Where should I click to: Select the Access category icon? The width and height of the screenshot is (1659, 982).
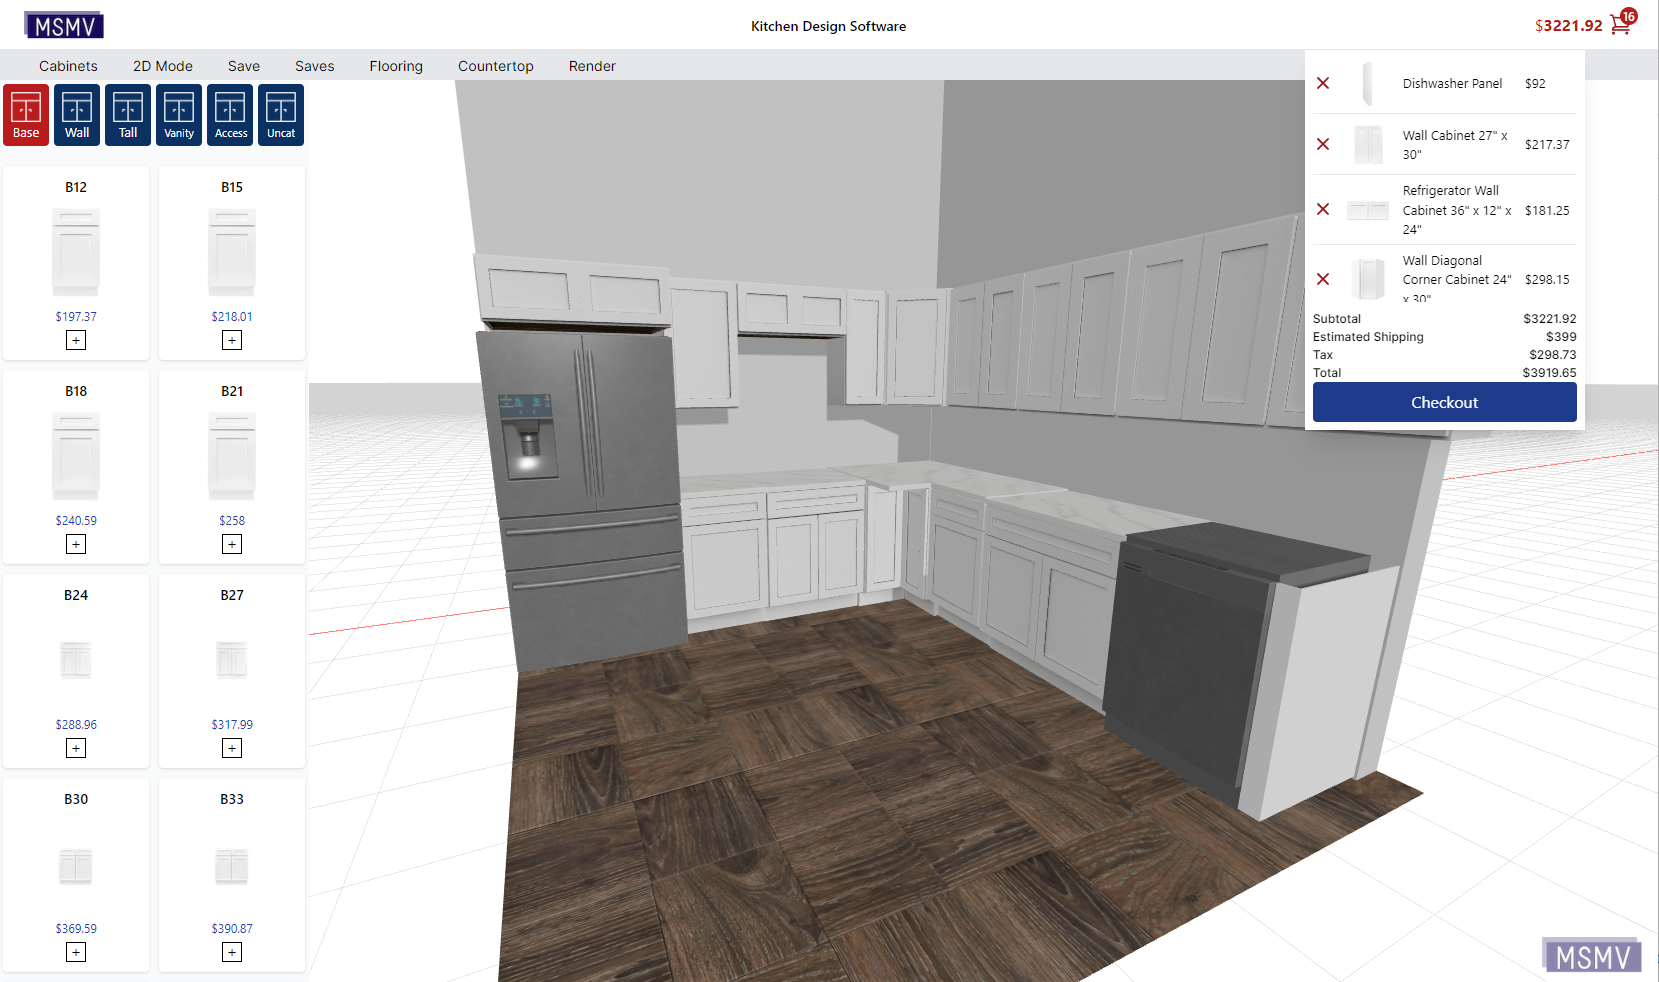(230, 114)
